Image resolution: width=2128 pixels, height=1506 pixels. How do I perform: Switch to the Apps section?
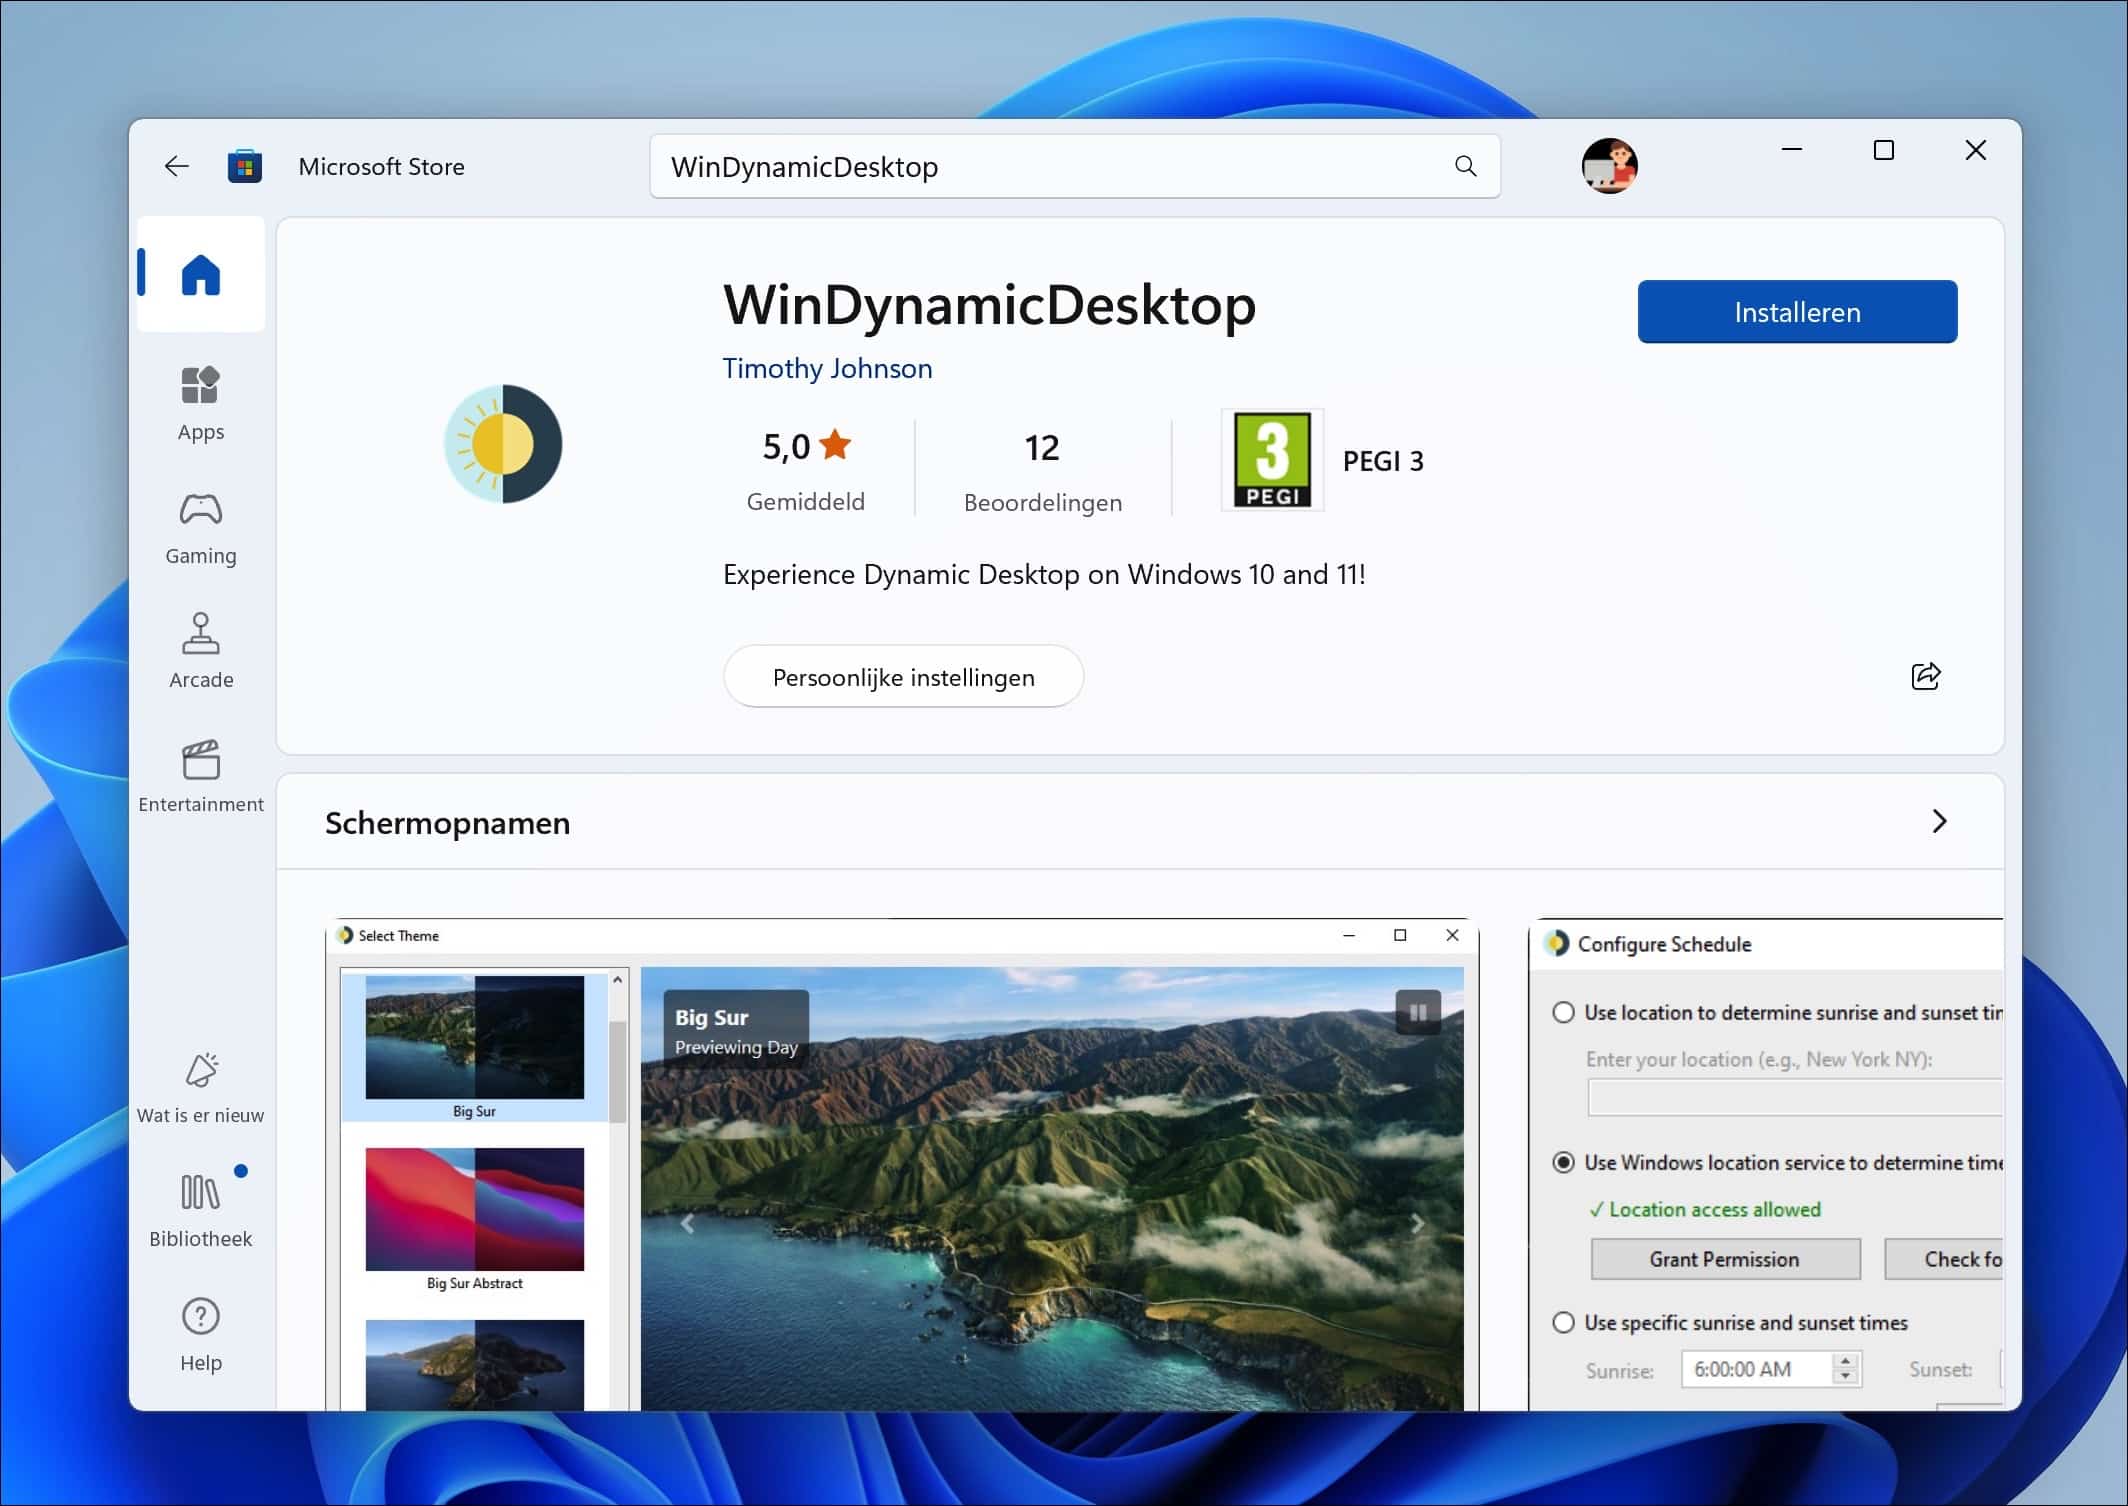coord(200,403)
